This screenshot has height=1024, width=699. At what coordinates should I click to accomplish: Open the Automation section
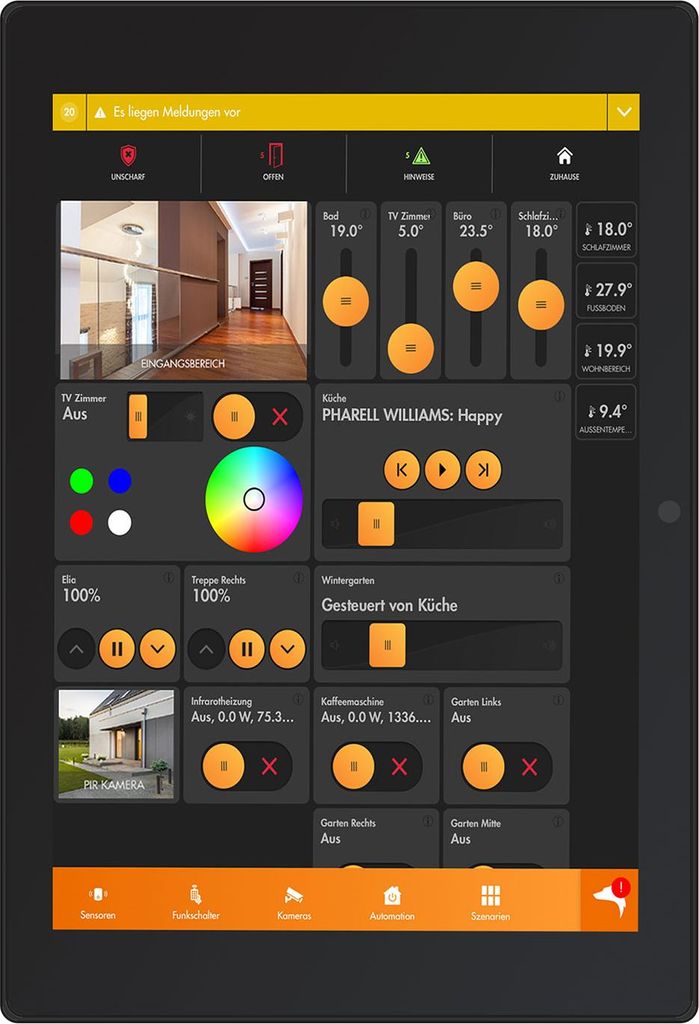pos(392,903)
